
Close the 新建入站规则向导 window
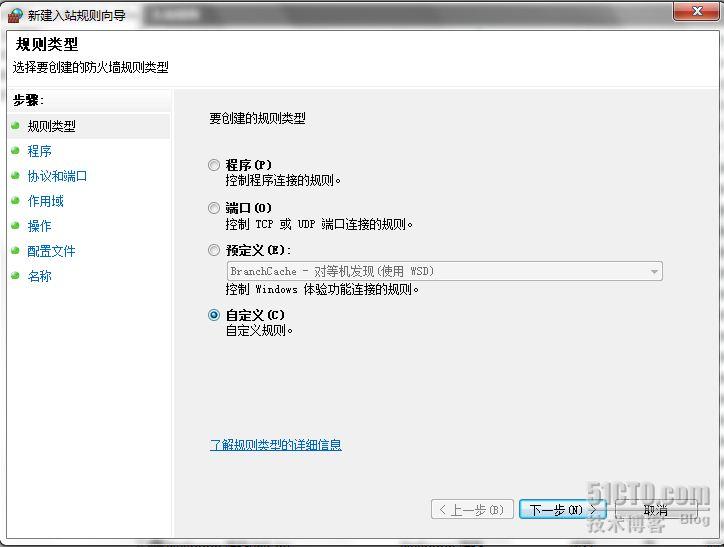pos(697,11)
